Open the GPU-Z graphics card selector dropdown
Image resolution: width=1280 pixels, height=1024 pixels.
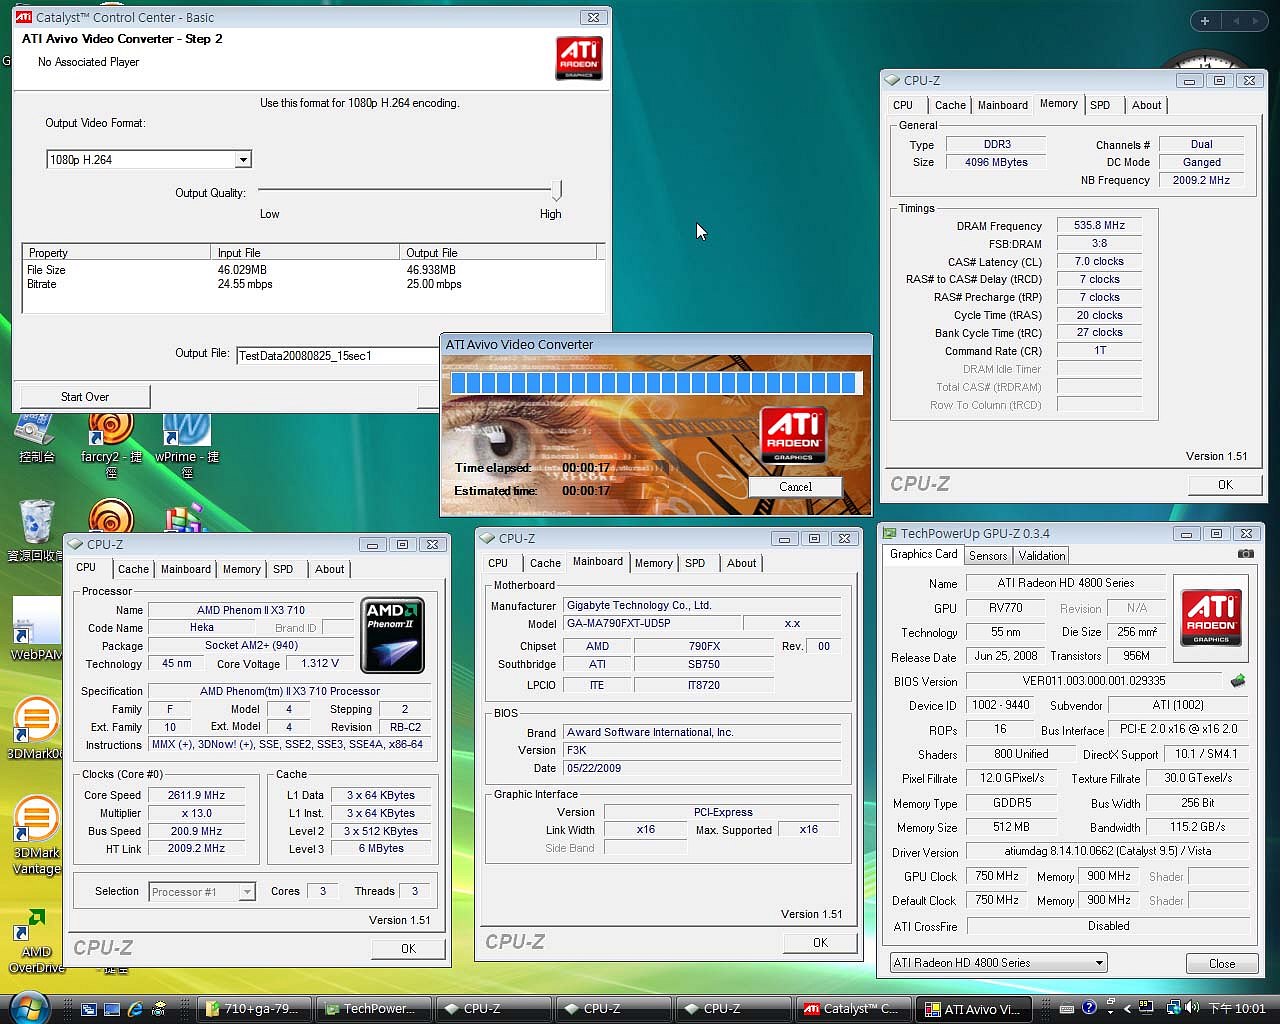pyautogui.click(x=1099, y=963)
